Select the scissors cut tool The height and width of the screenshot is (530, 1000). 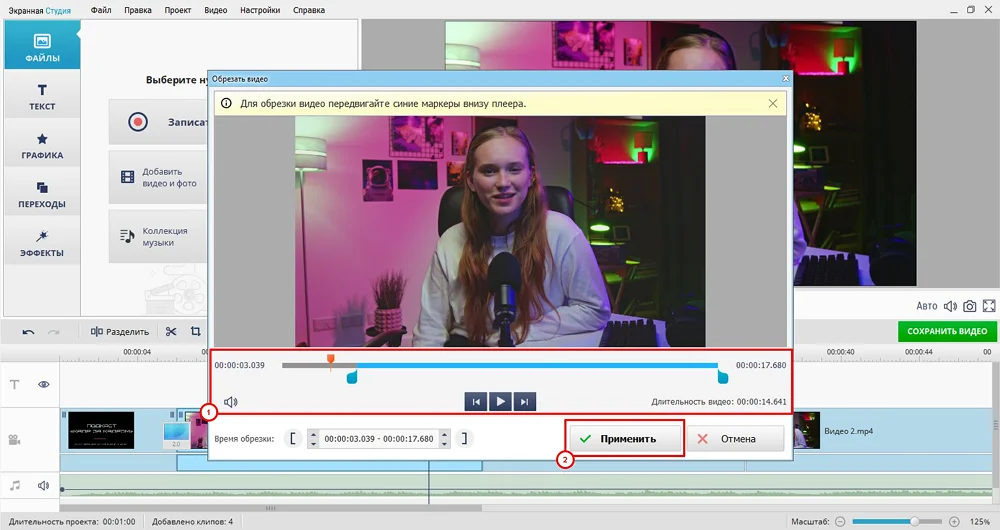(x=171, y=332)
